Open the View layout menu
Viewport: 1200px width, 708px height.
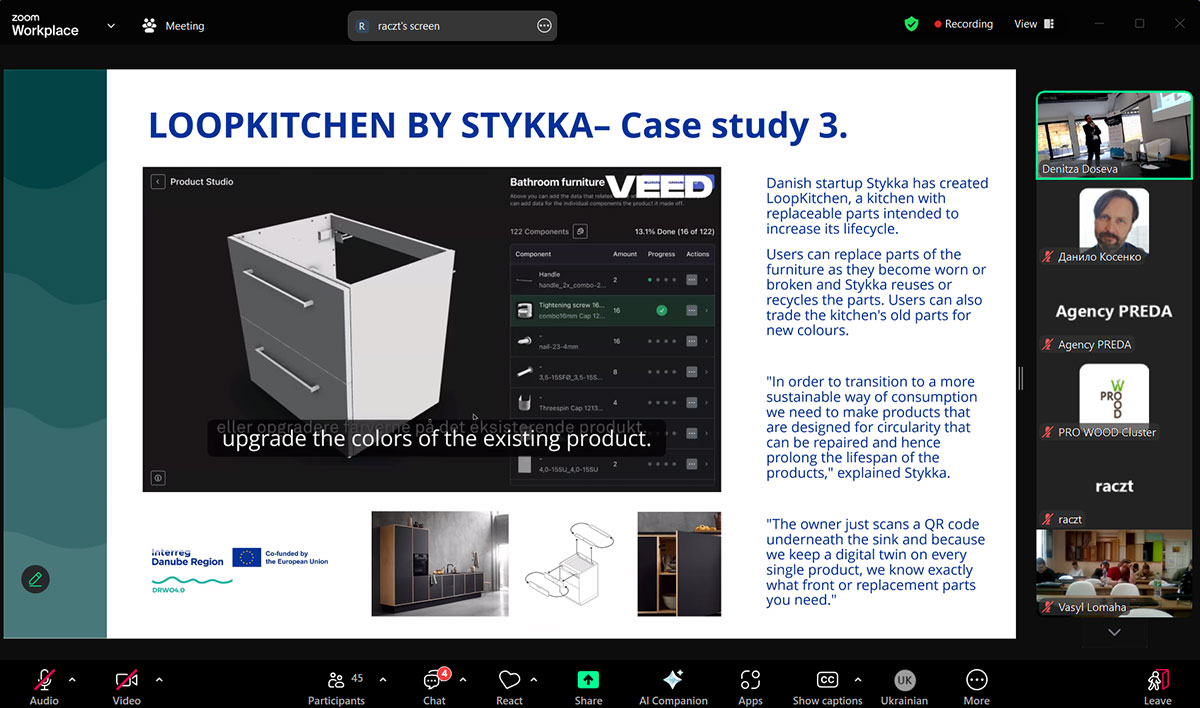coord(1034,24)
